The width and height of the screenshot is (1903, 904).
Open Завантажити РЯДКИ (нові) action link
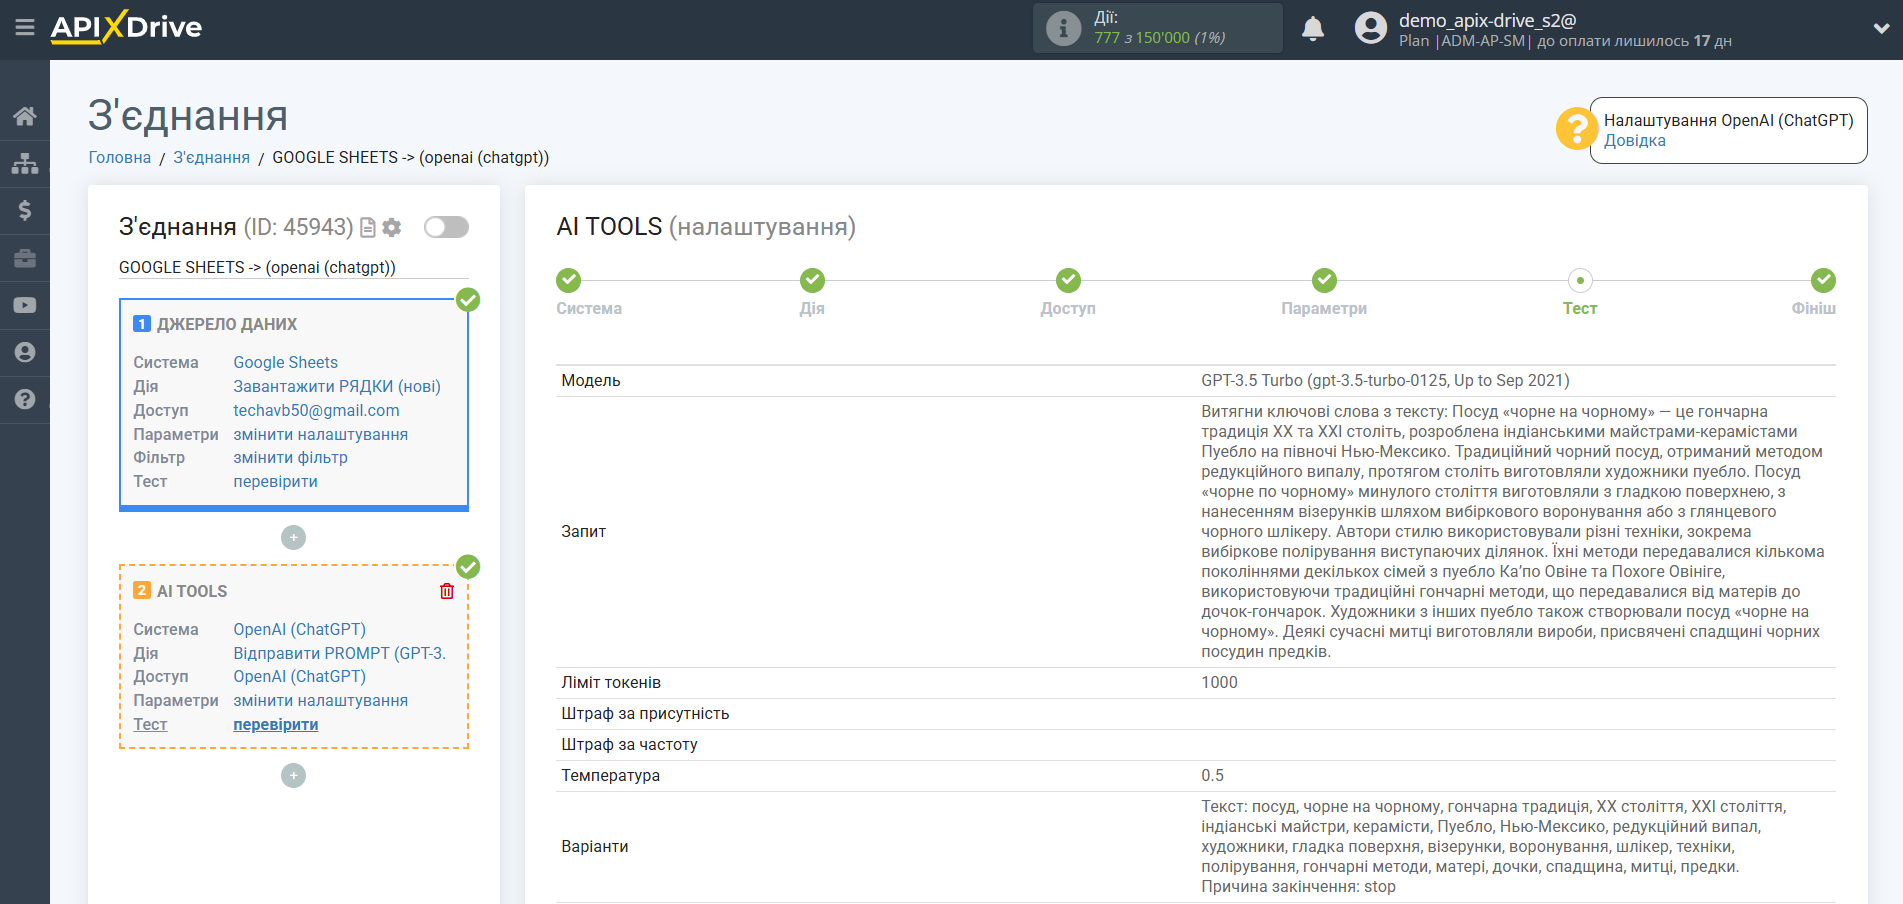(337, 387)
